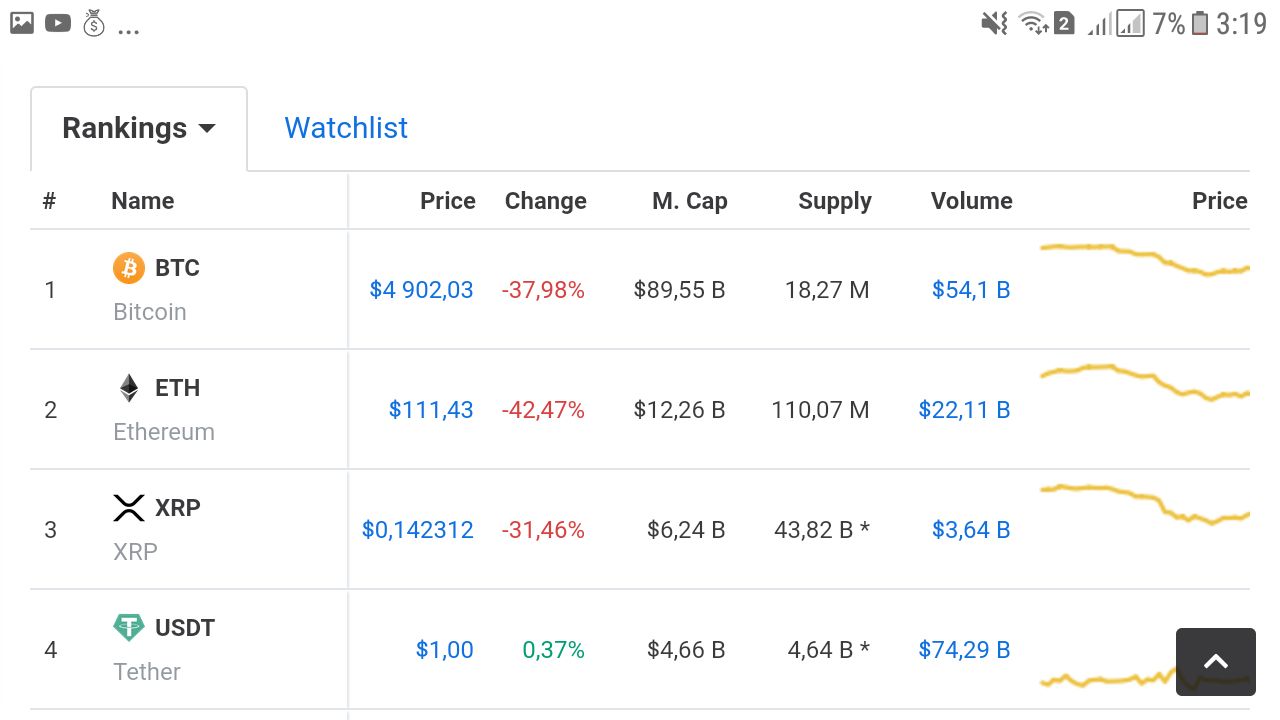The height and width of the screenshot is (720, 1280).
Task: Open the XRP ticker link
Action: (x=178, y=508)
